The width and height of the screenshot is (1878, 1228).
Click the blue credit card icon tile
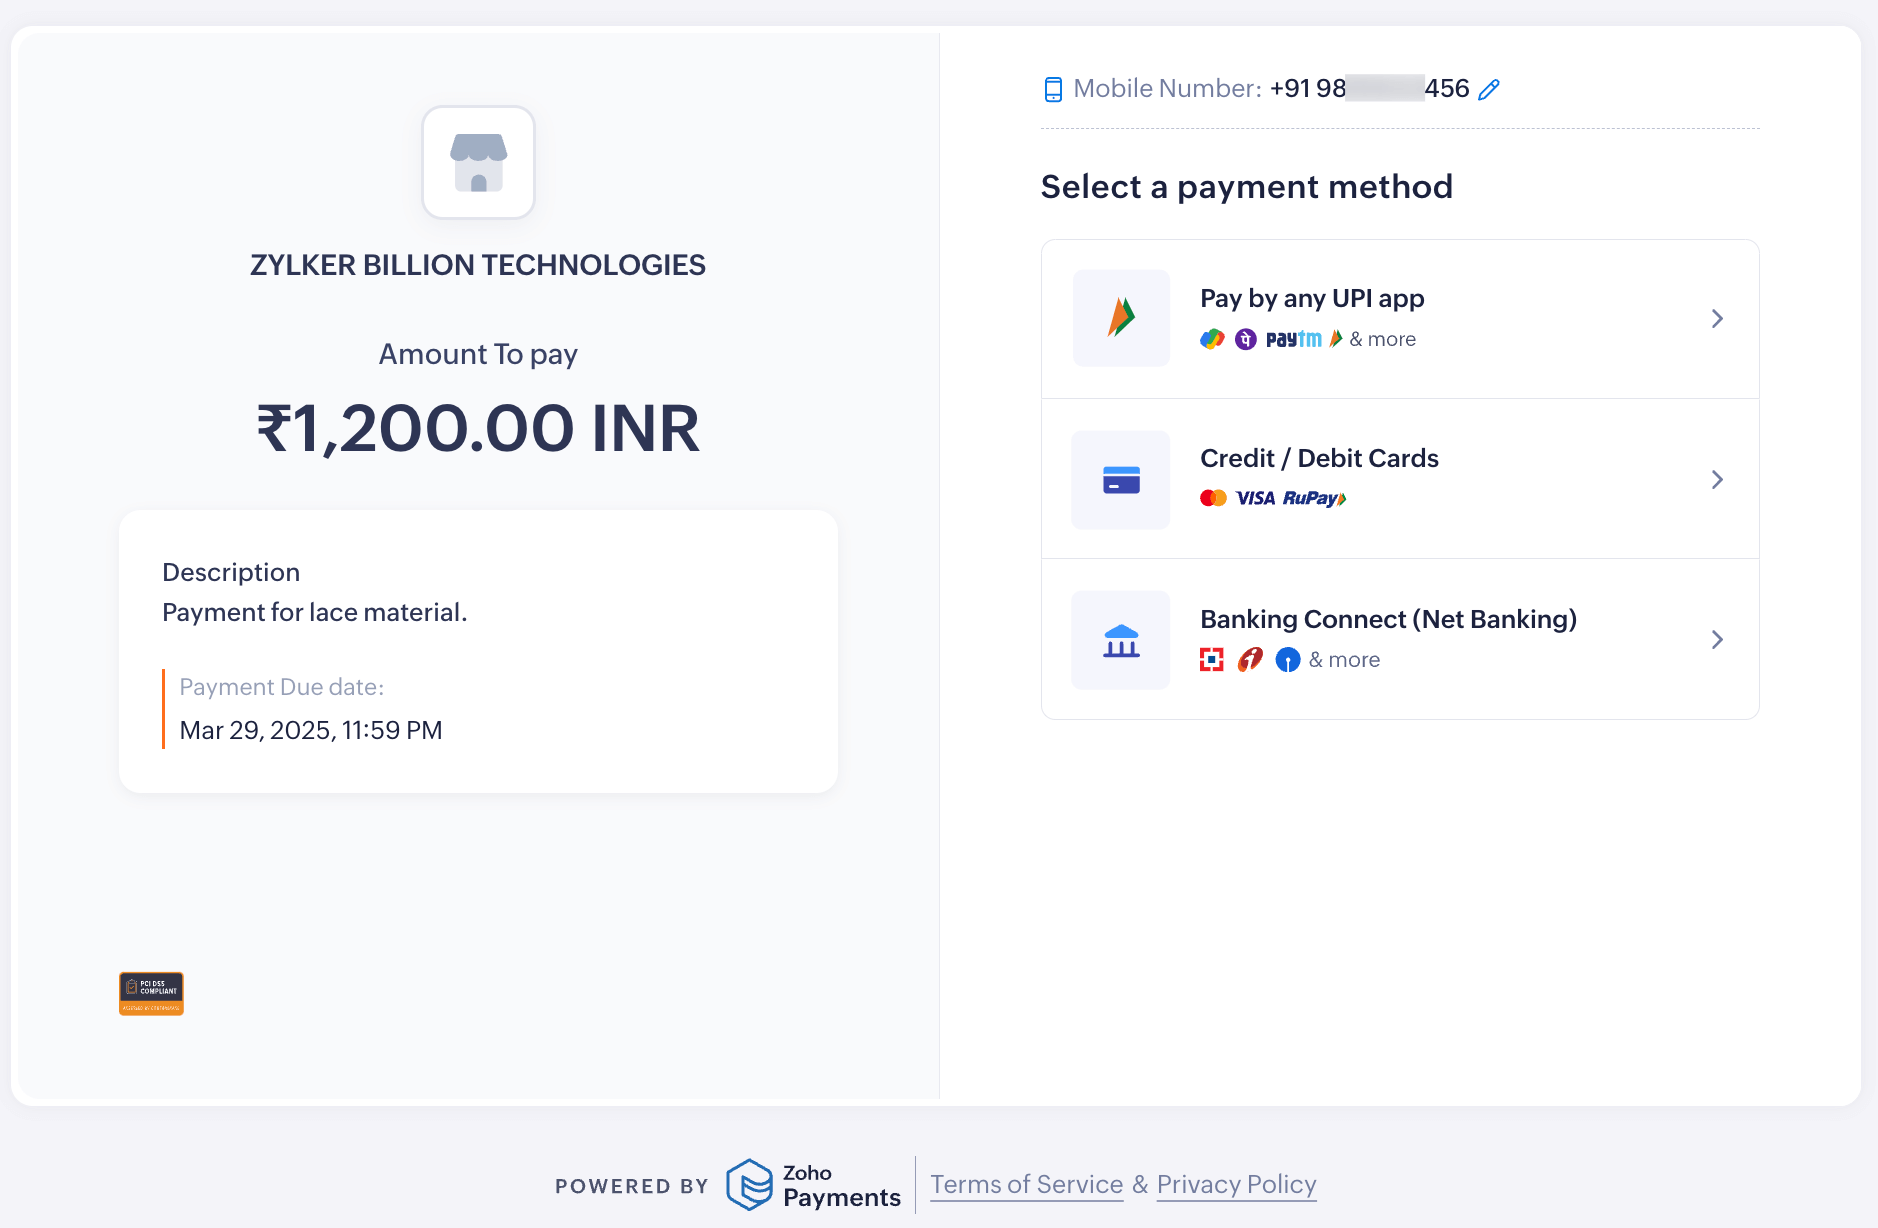coord(1121,480)
